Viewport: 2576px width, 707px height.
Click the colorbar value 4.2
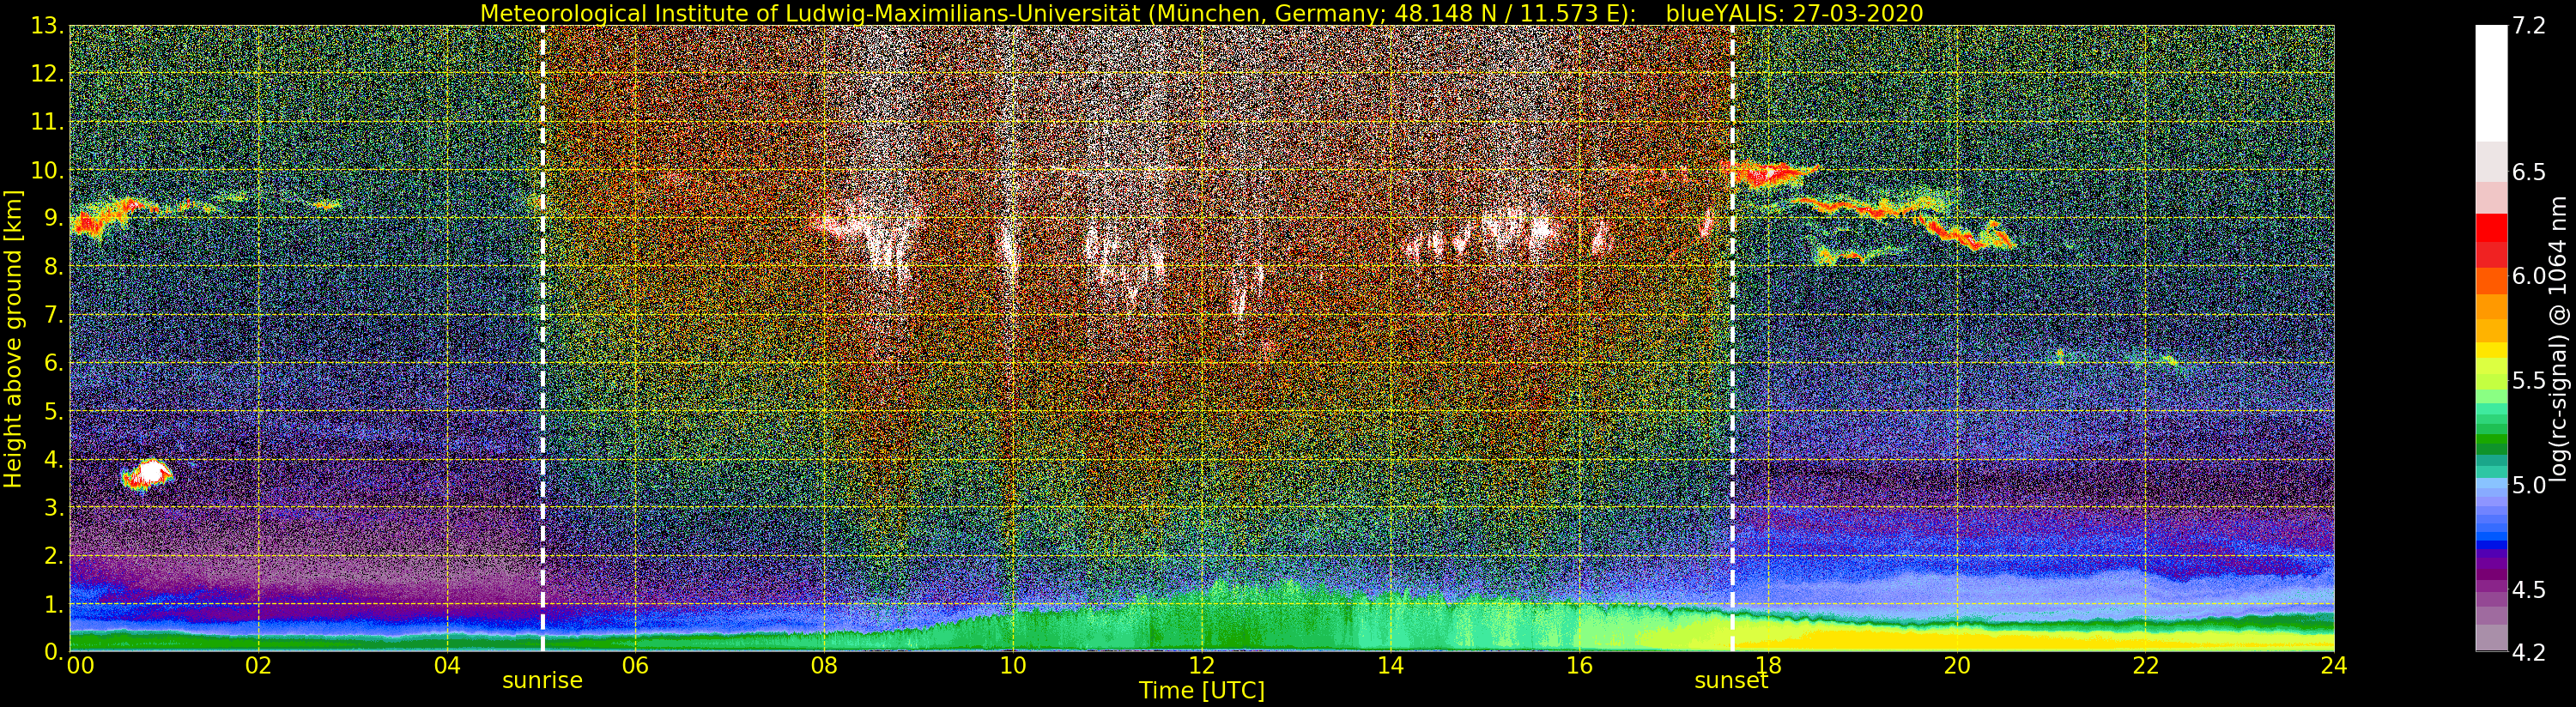click(2529, 653)
